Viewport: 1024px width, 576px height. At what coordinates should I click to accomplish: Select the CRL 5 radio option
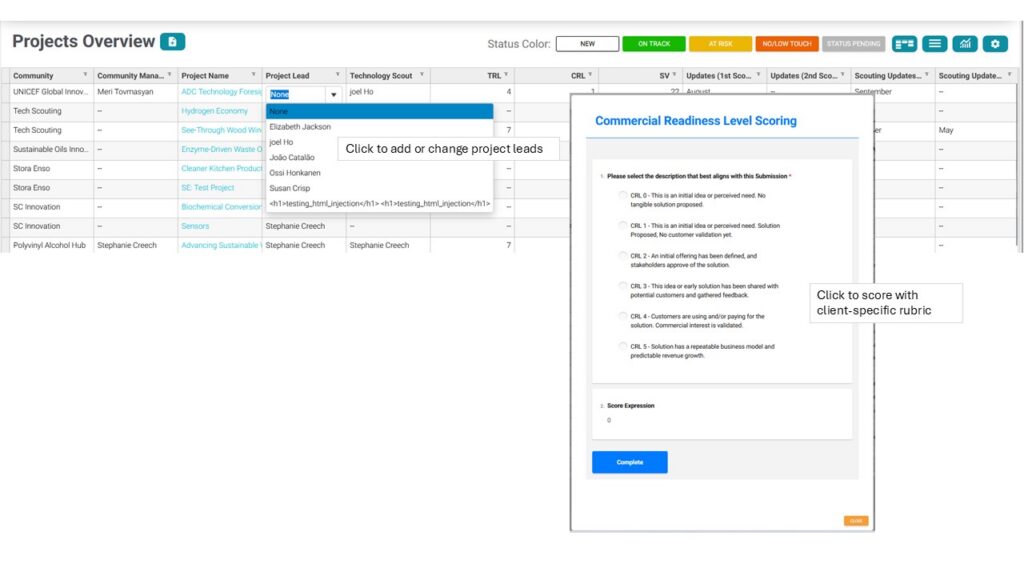pyautogui.click(x=622, y=347)
